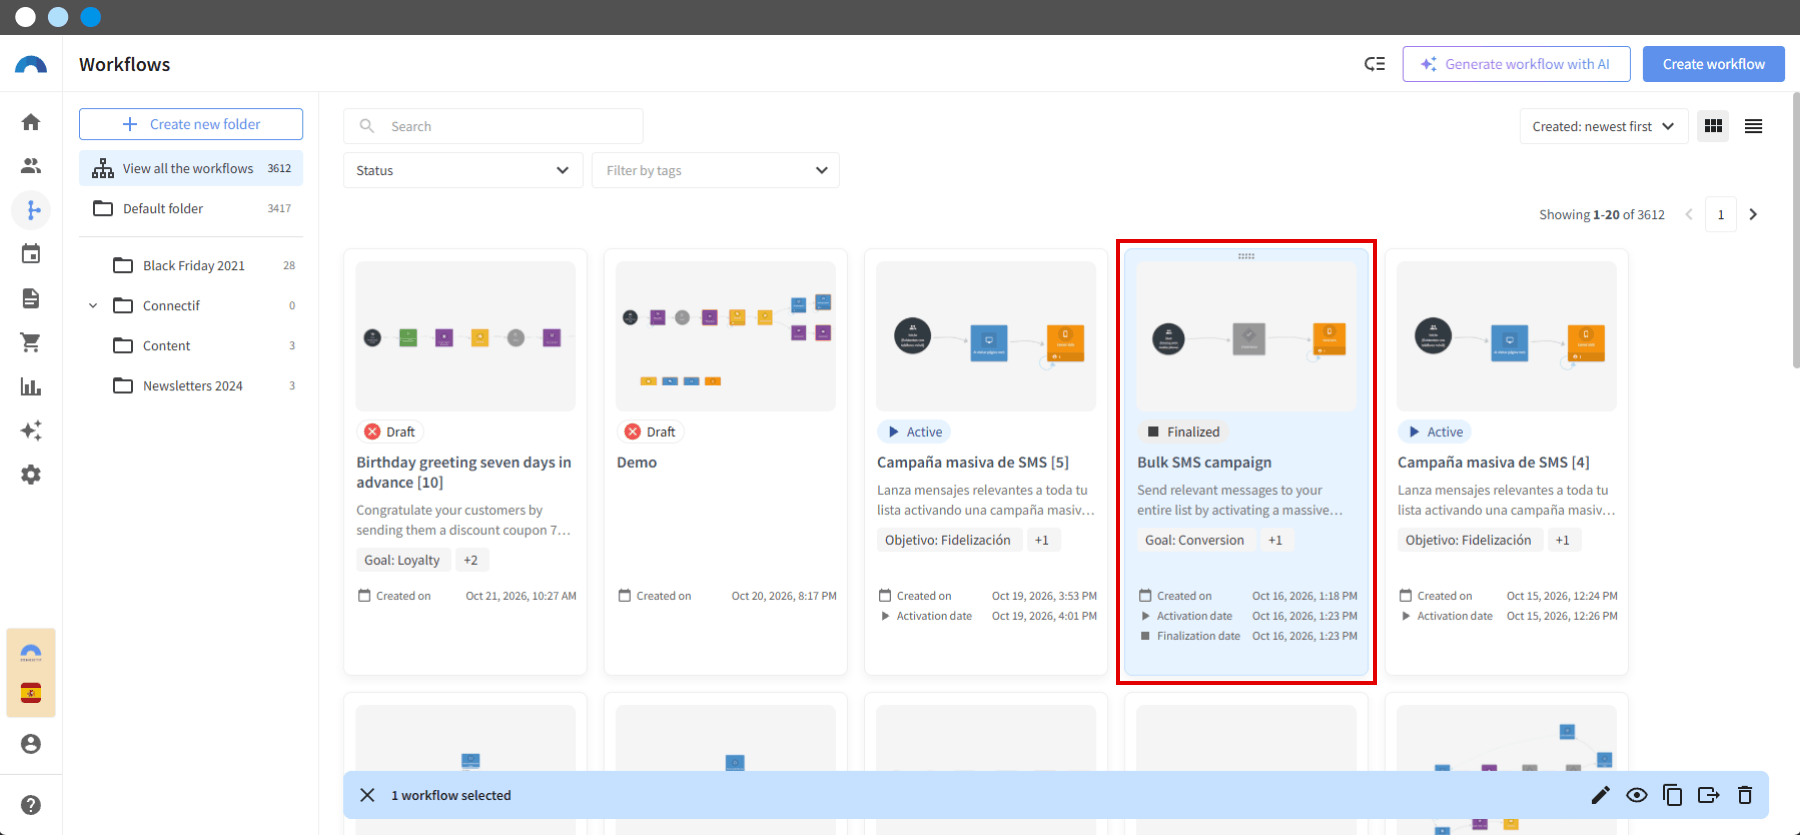Open the Documents icon in sidebar
Screen dimensions: 1800x835
31,298
